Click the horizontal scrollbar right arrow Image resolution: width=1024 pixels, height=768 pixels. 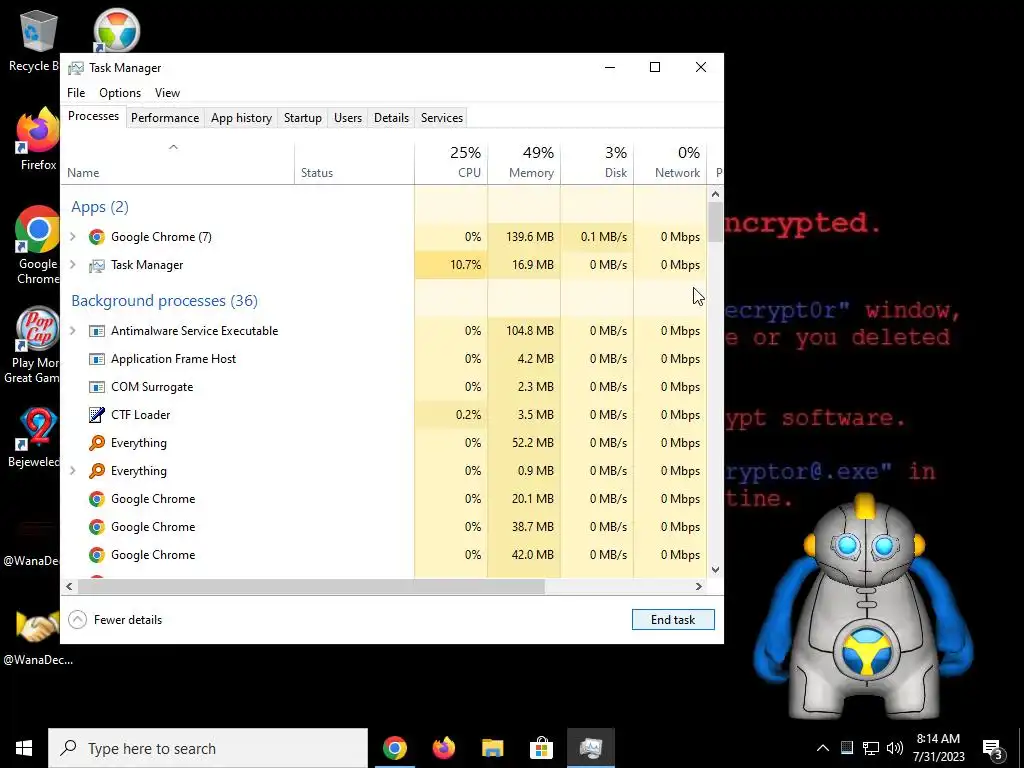(x=699, y=586)
